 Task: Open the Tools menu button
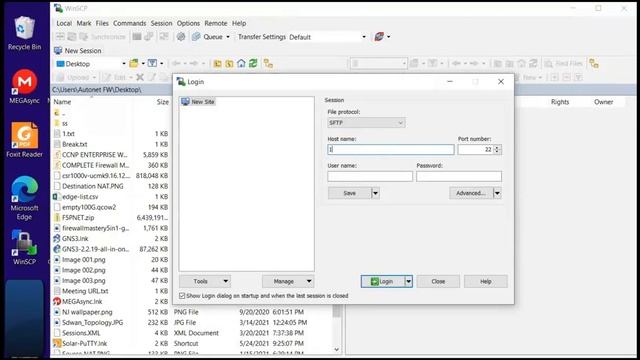pyautogui.click(x=205, y=281)
